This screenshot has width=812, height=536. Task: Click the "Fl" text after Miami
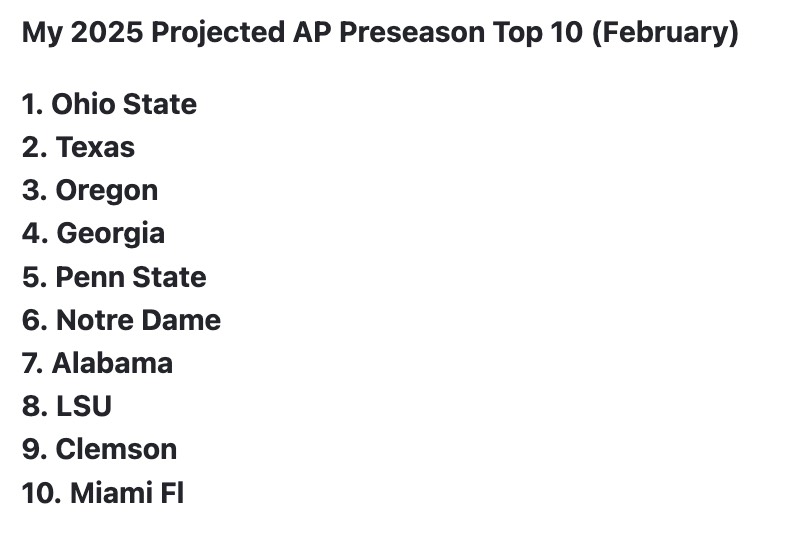click(x=172, y=492)
